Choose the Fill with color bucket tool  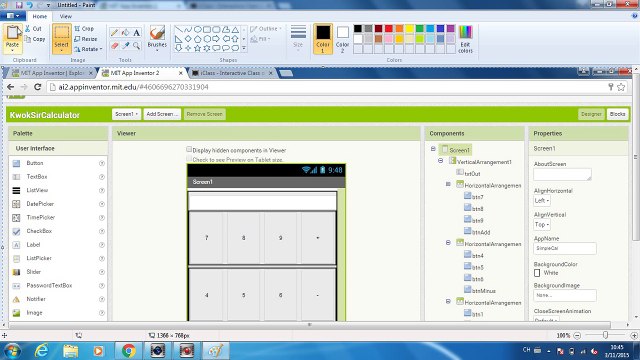pyautogui.click(x=126, y=33)
